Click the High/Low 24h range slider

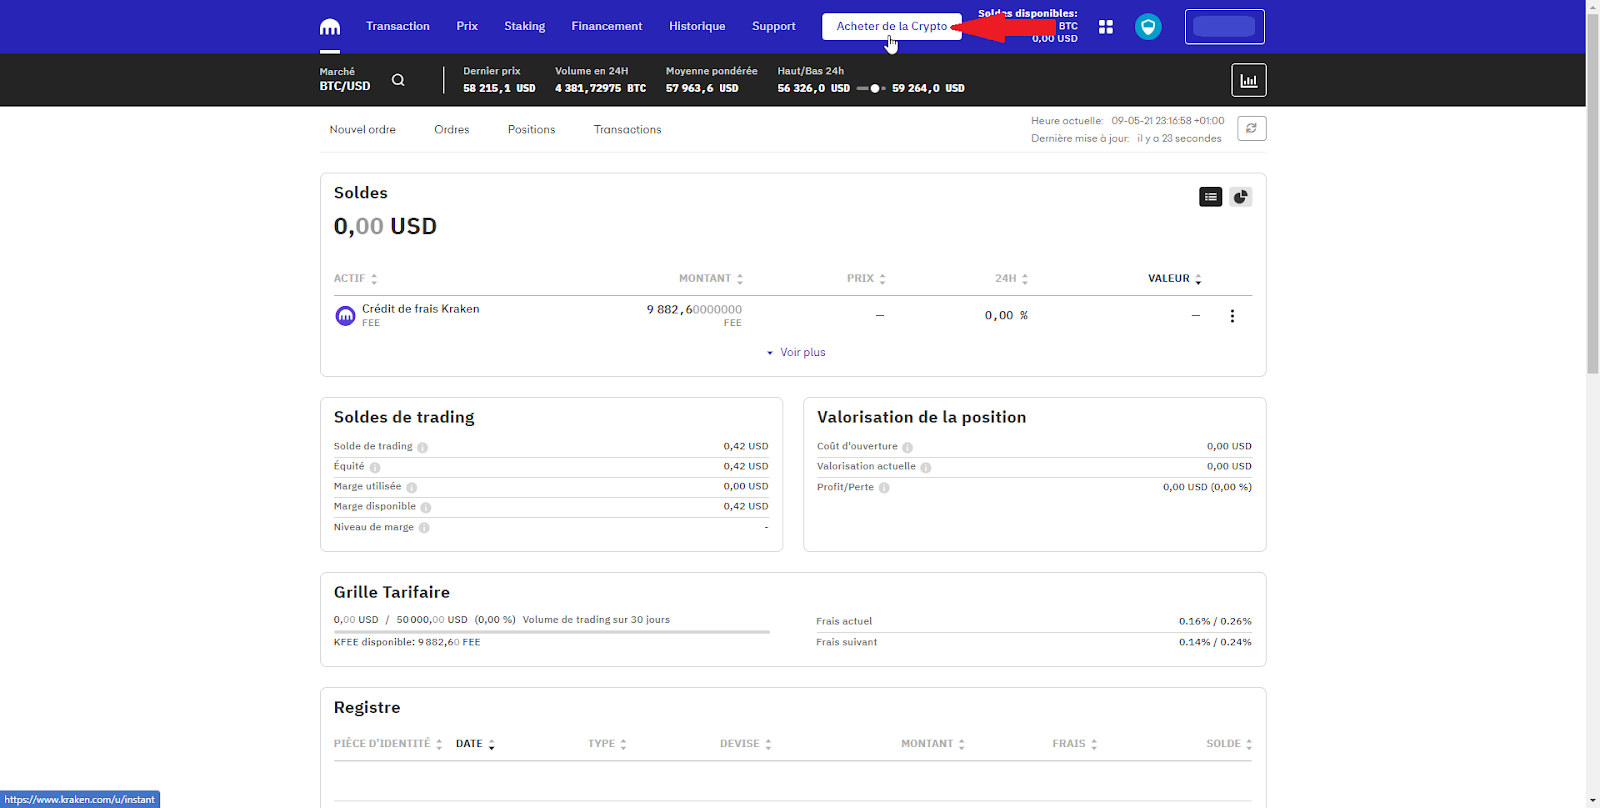point(871,88)
